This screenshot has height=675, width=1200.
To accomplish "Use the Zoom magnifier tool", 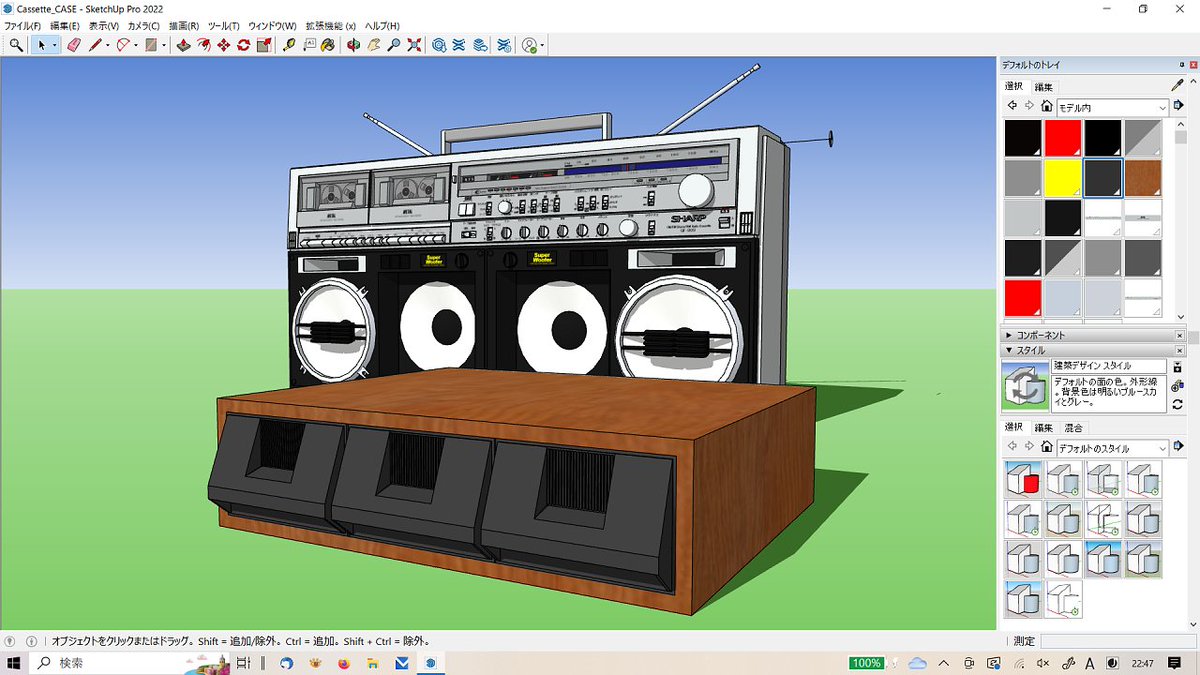I will click(x=394, y=45).
